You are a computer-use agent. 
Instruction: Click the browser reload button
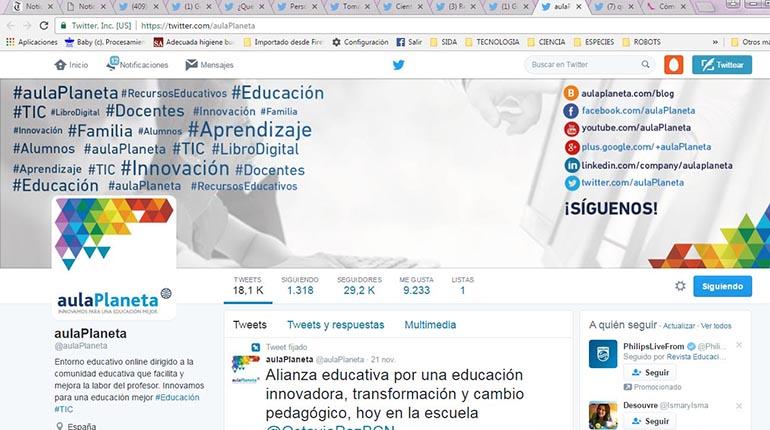click(x=44, y=26)
